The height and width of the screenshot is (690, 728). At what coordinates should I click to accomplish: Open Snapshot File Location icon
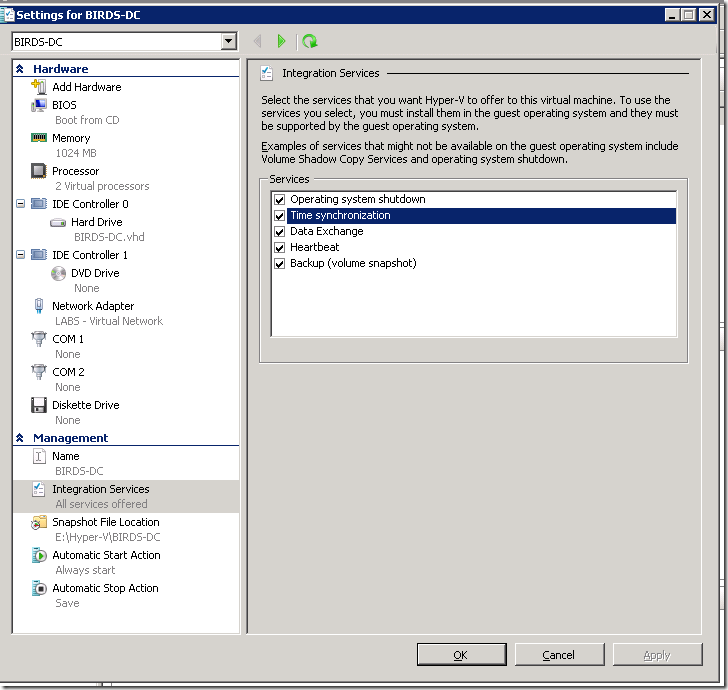point(39,522)
